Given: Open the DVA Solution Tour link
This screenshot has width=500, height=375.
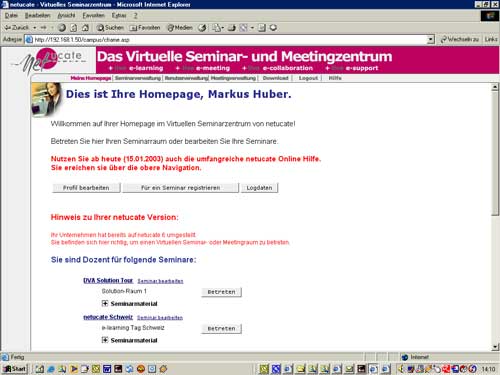Looking at the screenshot, I should (x=108, y=280).
